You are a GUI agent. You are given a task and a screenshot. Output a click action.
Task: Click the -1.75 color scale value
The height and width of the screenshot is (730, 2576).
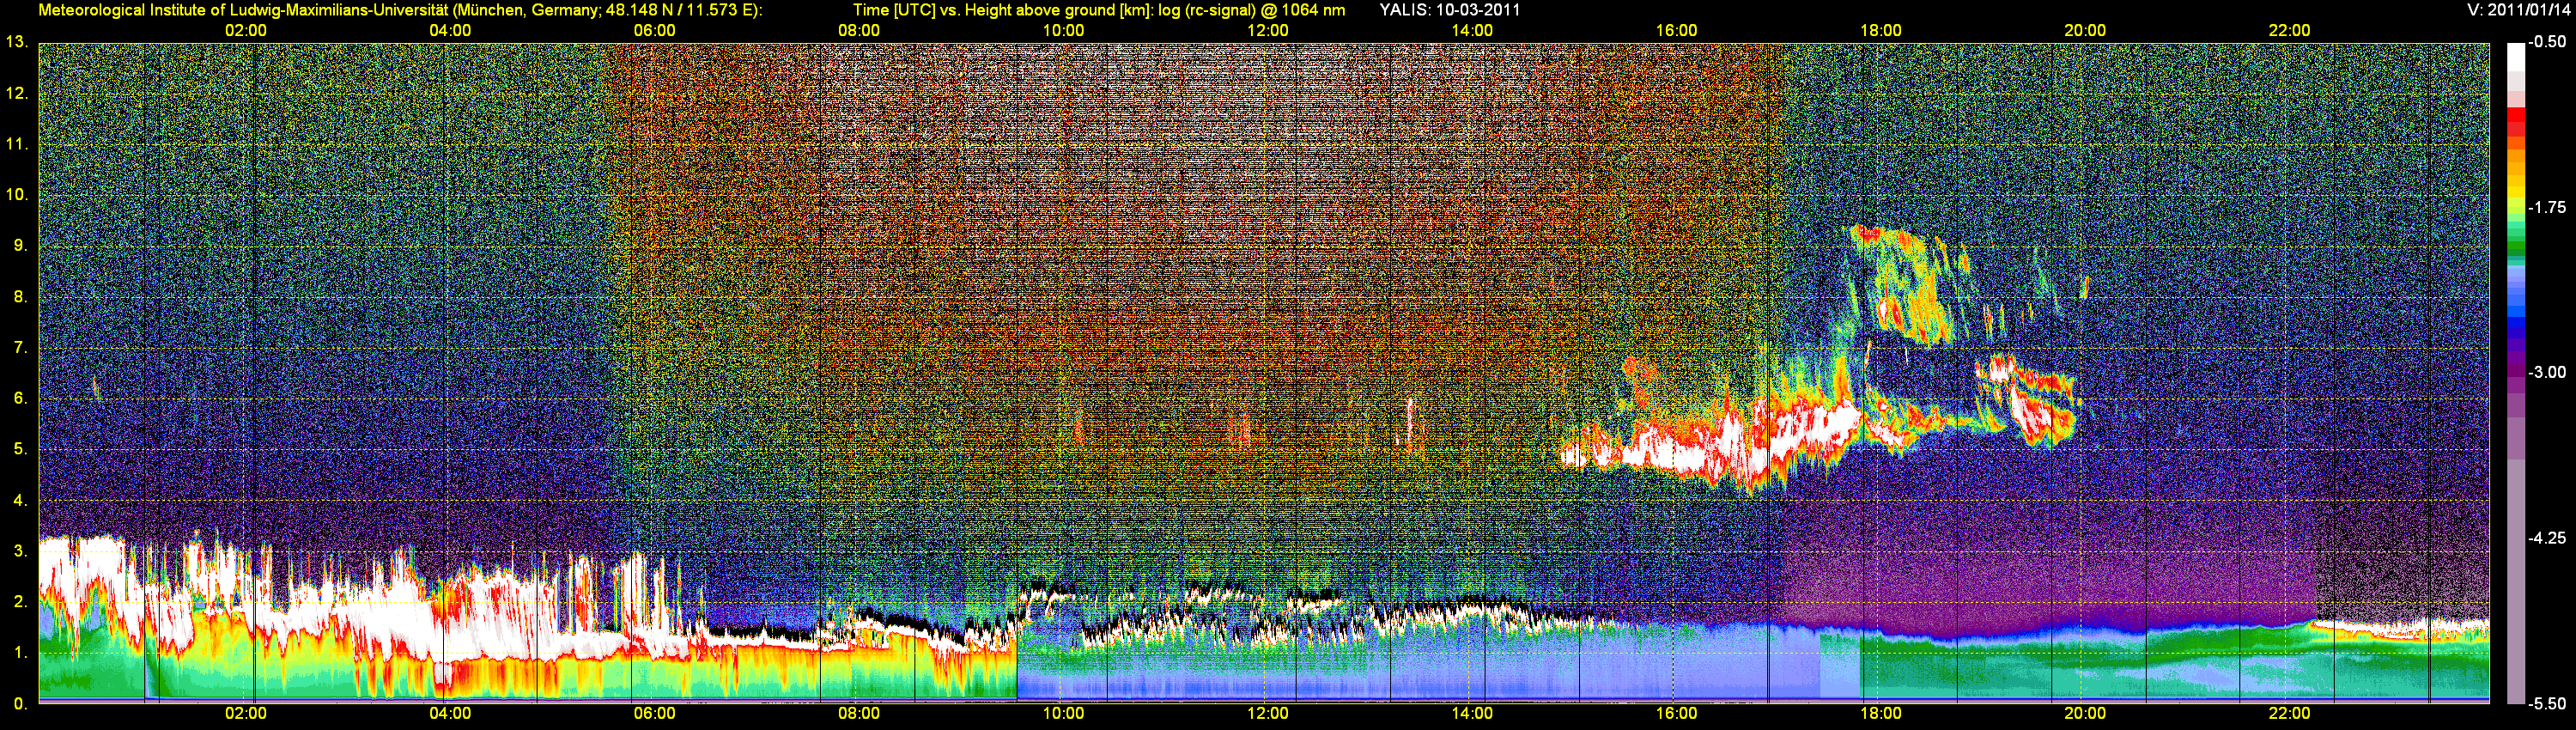tap(2548, 207)
